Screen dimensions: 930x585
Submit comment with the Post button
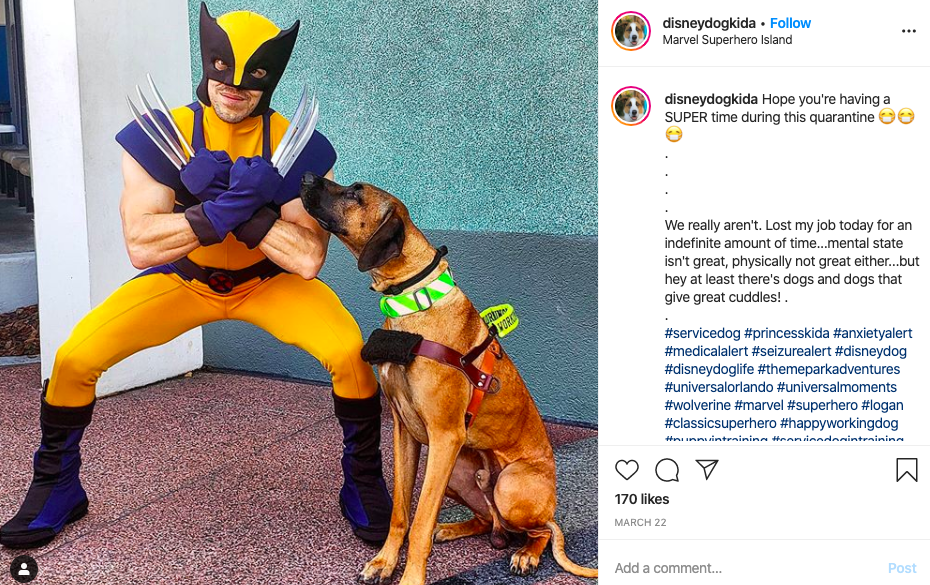(902, 568)
